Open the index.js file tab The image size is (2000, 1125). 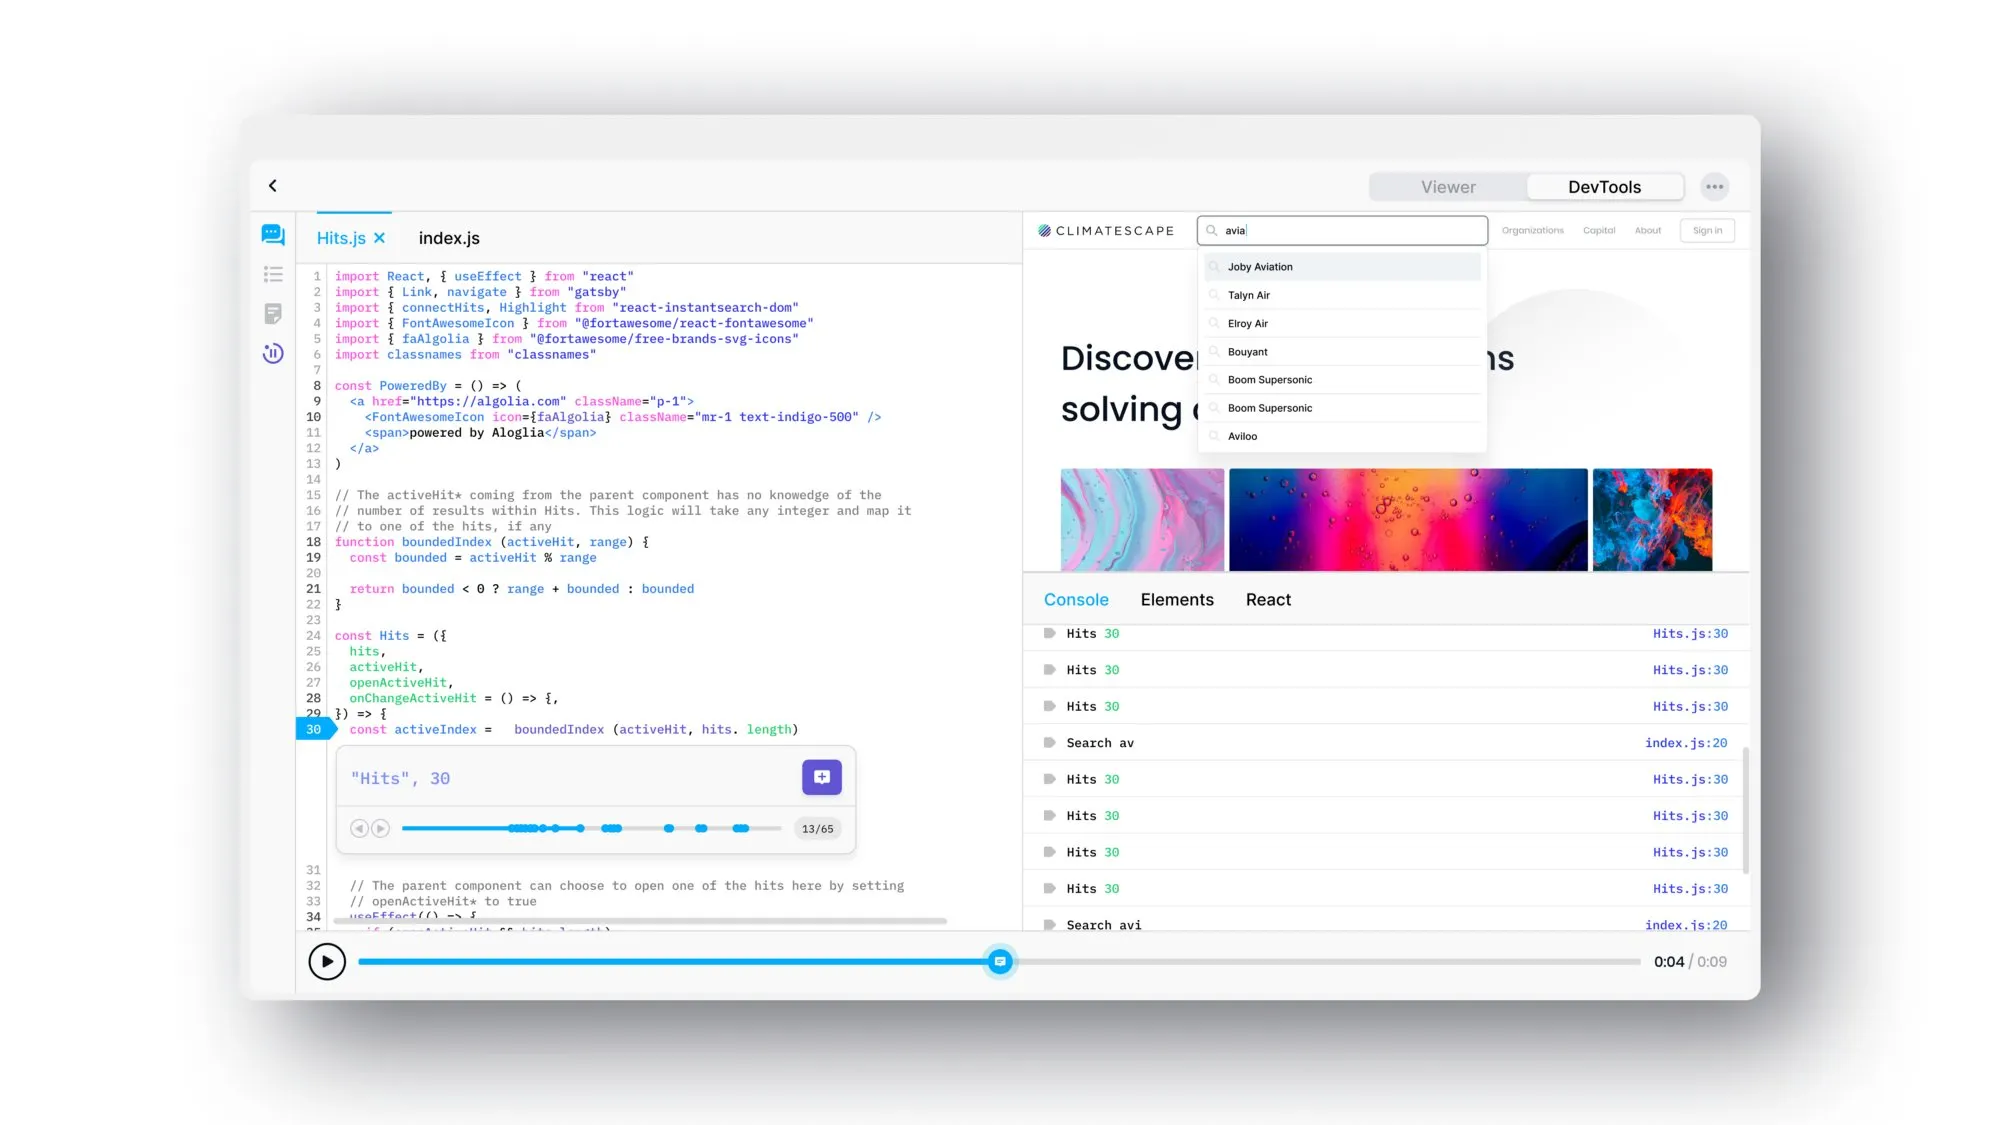point(449,238)
